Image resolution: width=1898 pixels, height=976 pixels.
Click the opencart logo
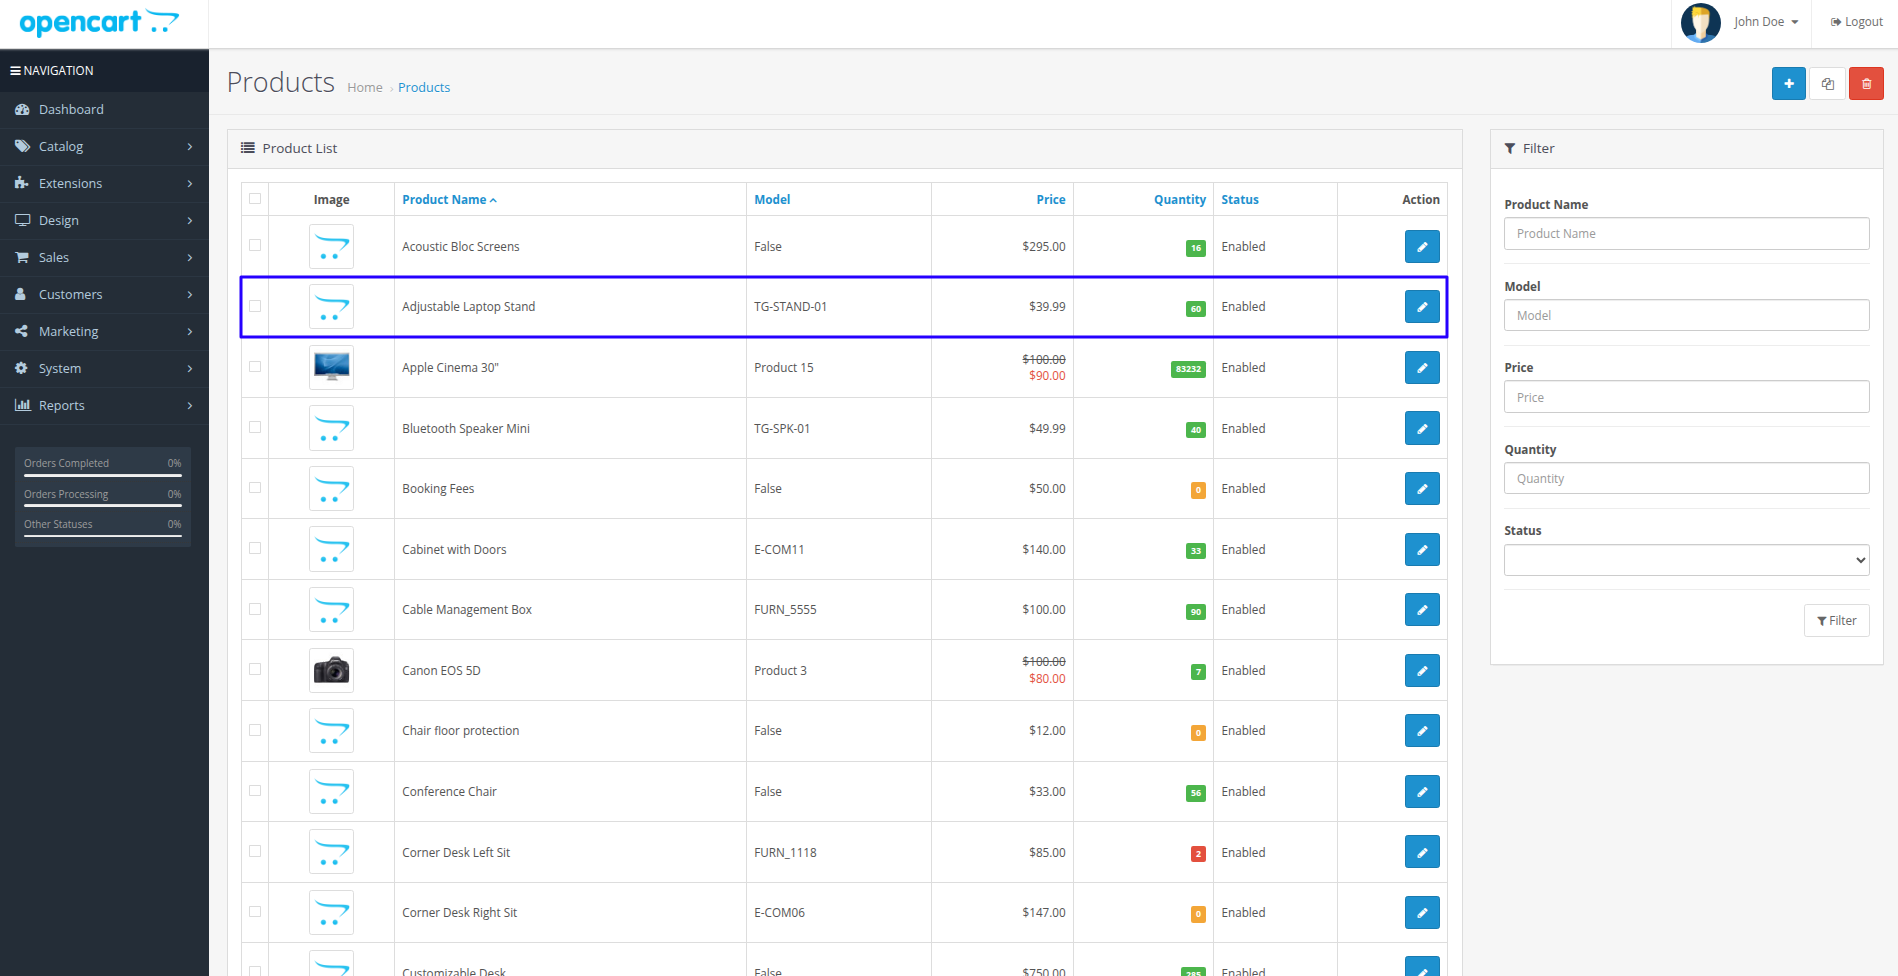pos(99,22)
